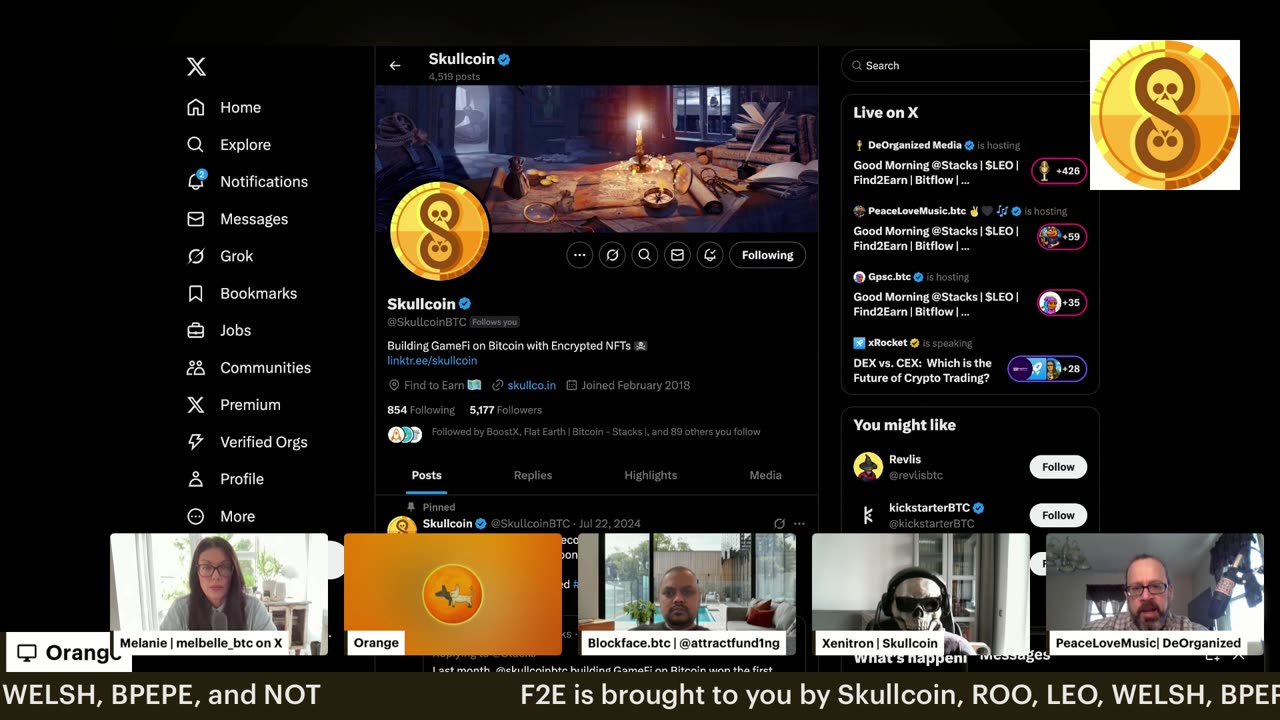The image size is (1280, 720).
Task: Click the Messages envelope icon in sidebar
Action: (x=196, y=219)
